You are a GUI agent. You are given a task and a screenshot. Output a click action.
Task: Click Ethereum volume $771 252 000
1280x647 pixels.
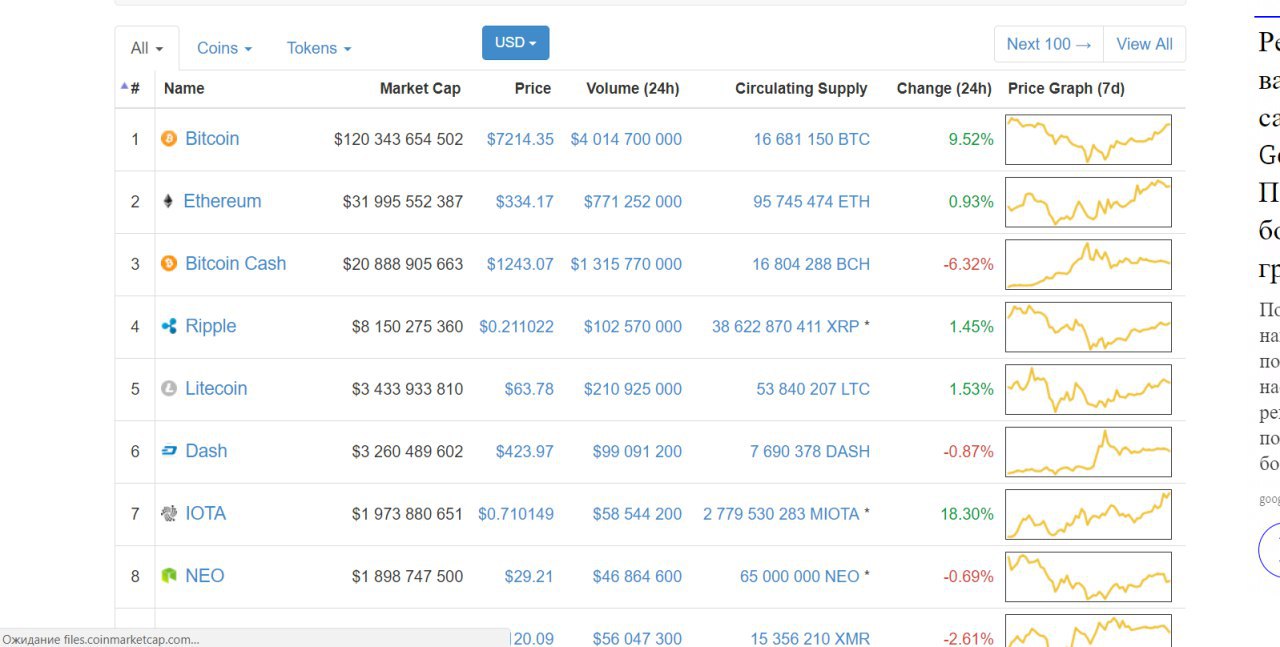point(633,202)
